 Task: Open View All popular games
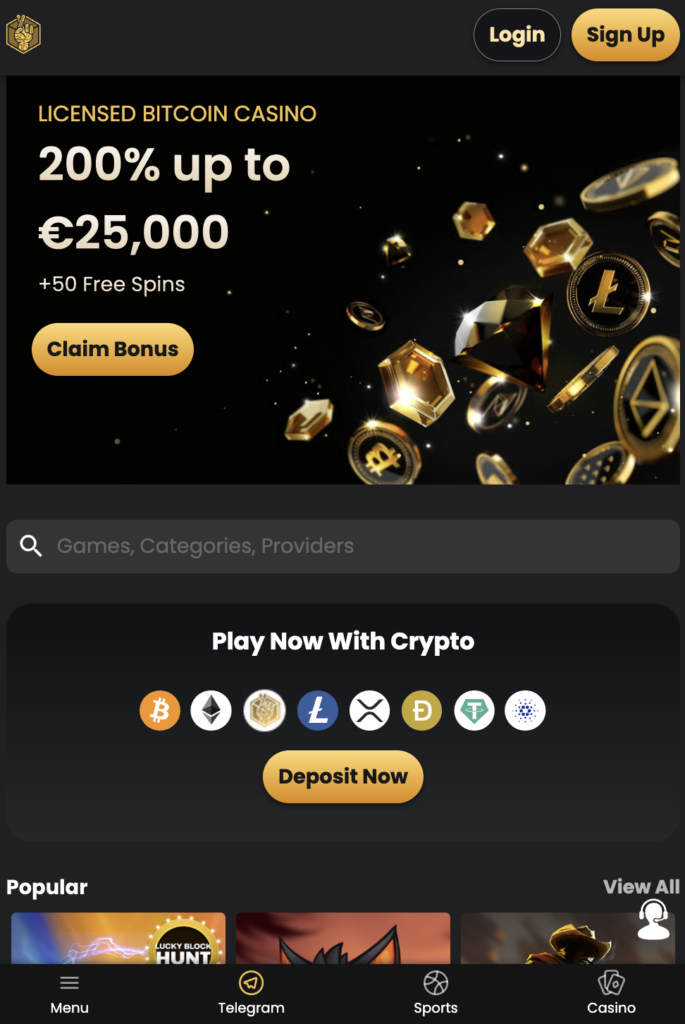pos(641,887)
